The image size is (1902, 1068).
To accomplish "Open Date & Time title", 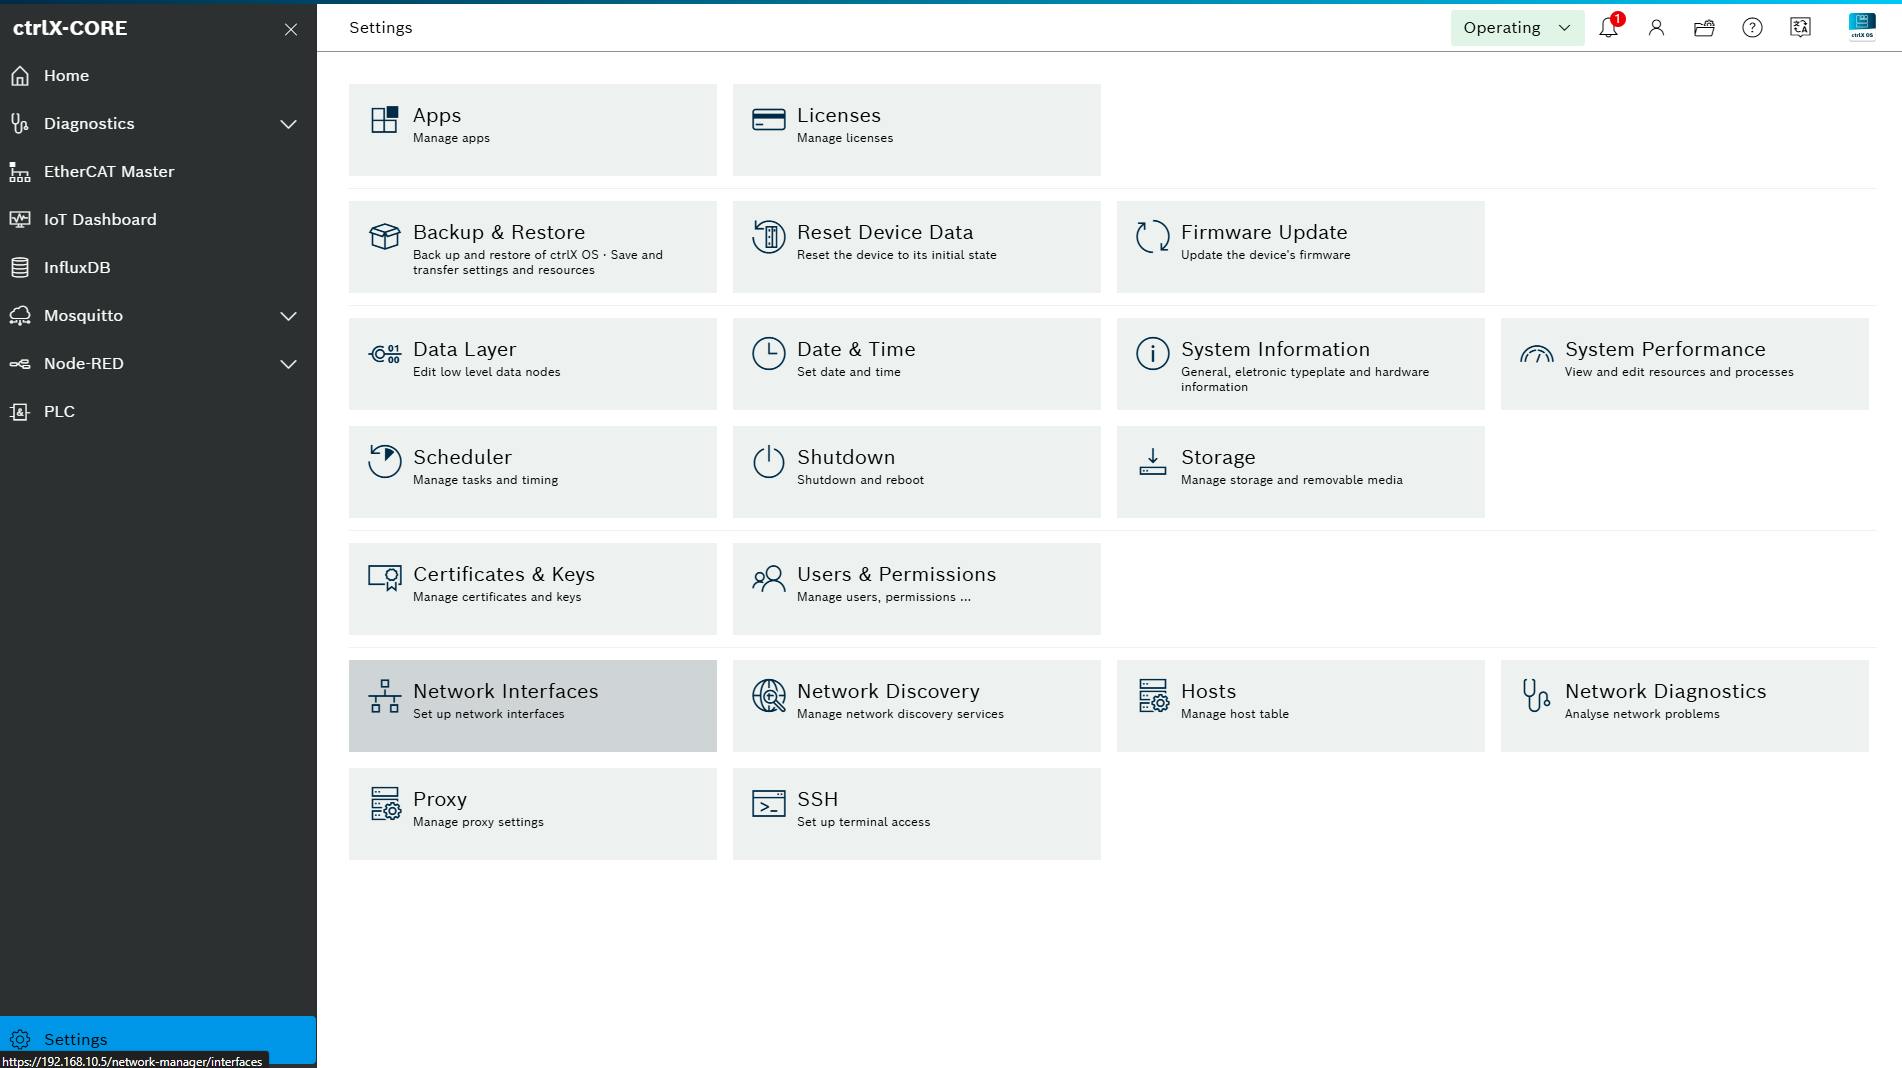I will point(856,349).
